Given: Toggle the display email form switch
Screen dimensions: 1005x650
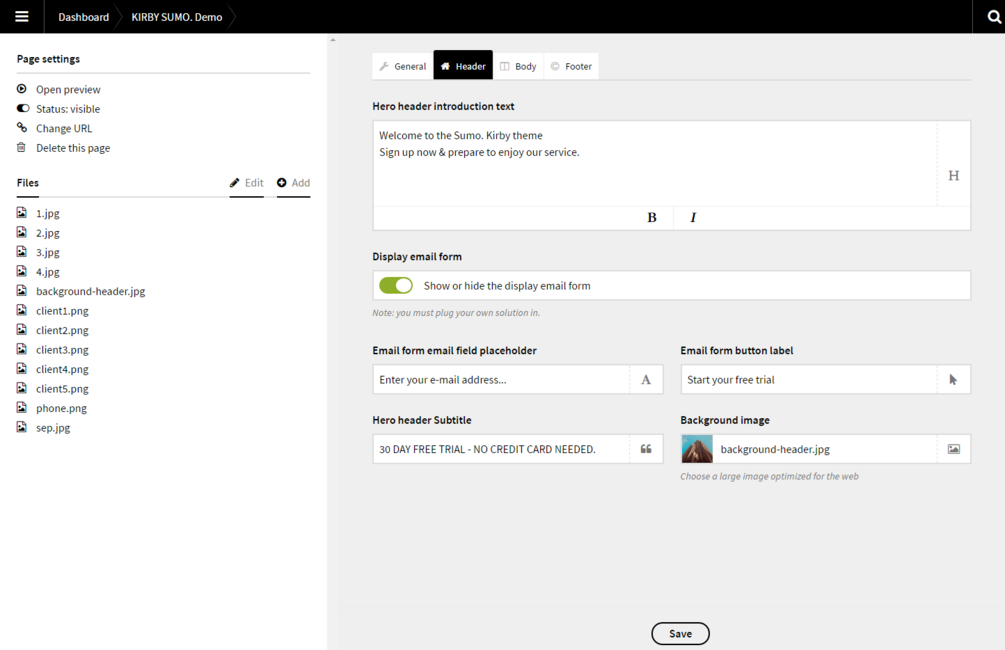Looking at the screenshot, I should pos(396,286).
